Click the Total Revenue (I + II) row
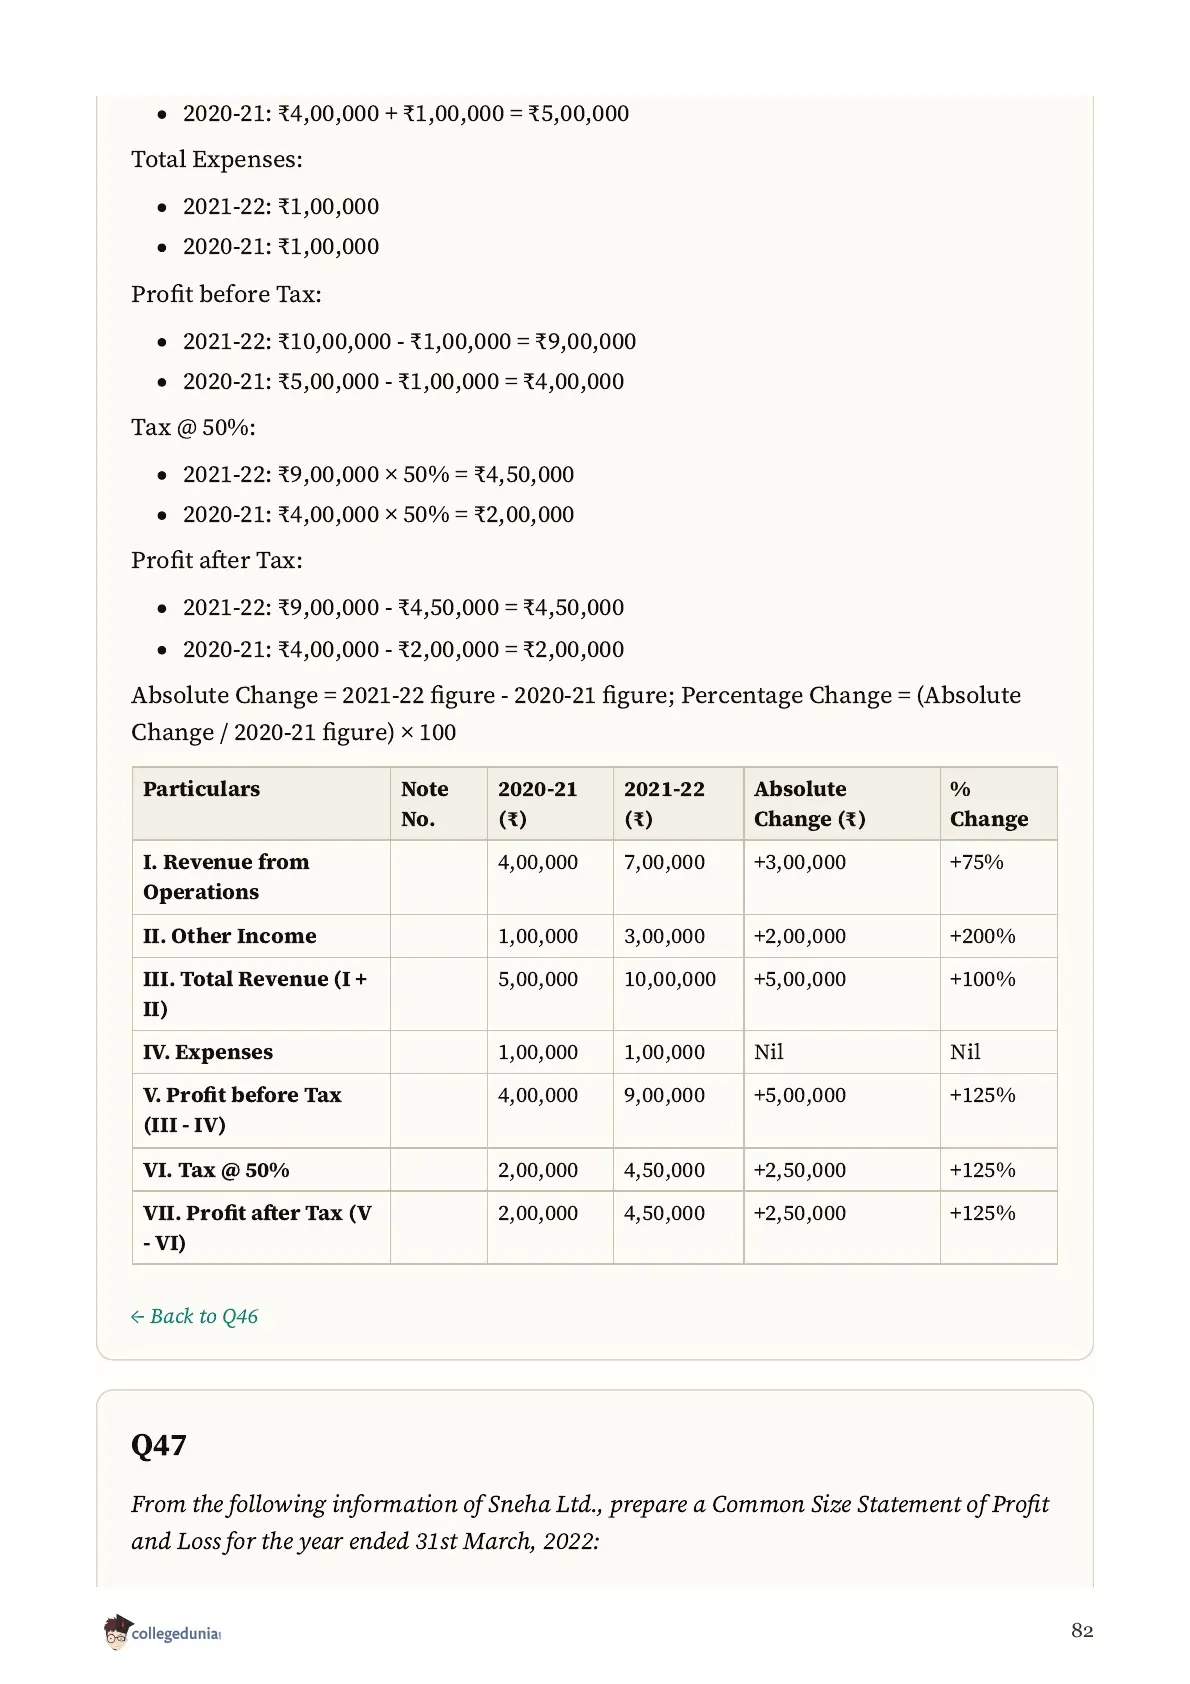The width and height of the screenshot is (1190, 1684). [x=594, y=994]
